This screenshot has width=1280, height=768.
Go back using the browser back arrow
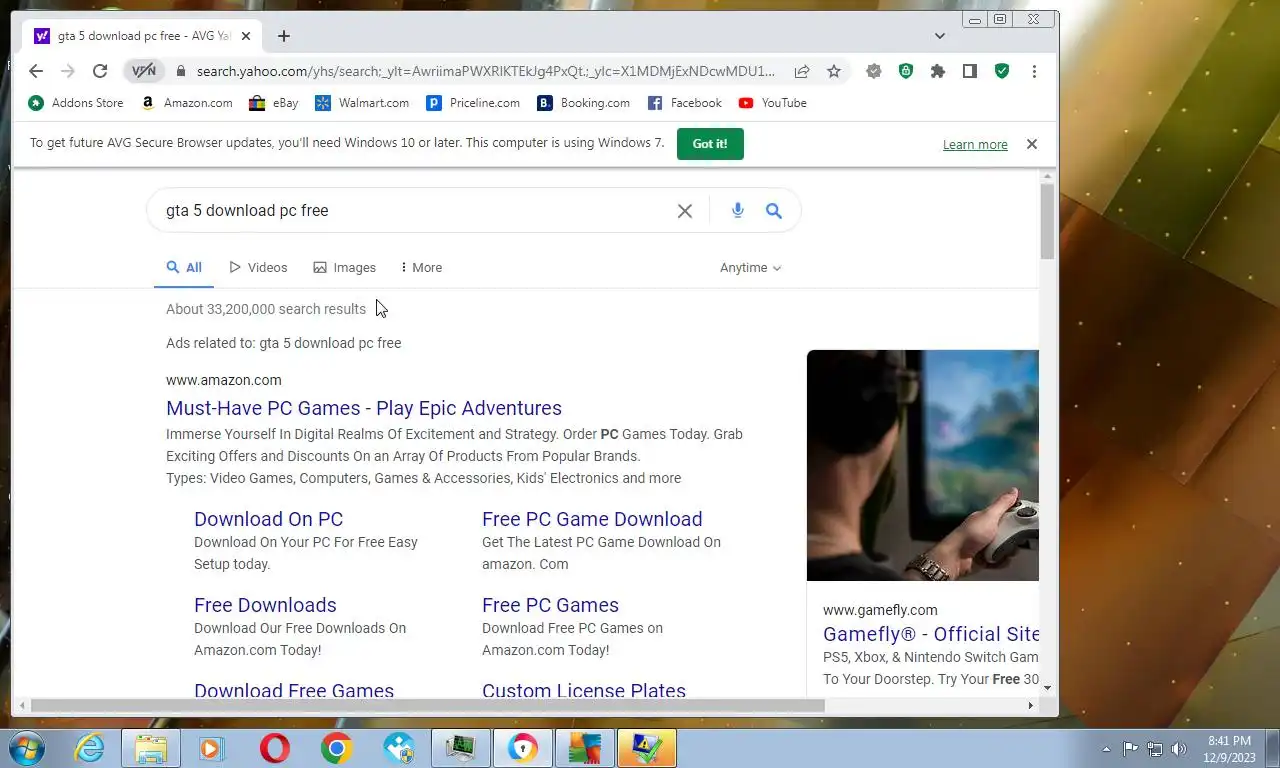(x=36, y=71)
